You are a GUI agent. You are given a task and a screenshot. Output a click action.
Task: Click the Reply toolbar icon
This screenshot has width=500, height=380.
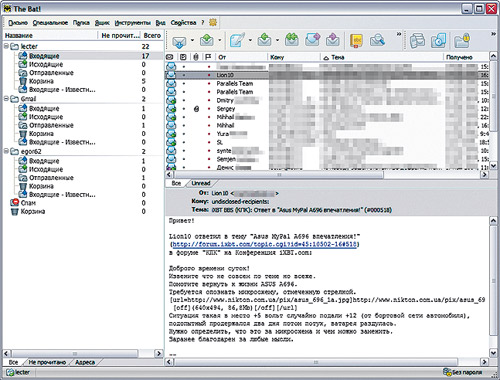click(x=265, y=40)
